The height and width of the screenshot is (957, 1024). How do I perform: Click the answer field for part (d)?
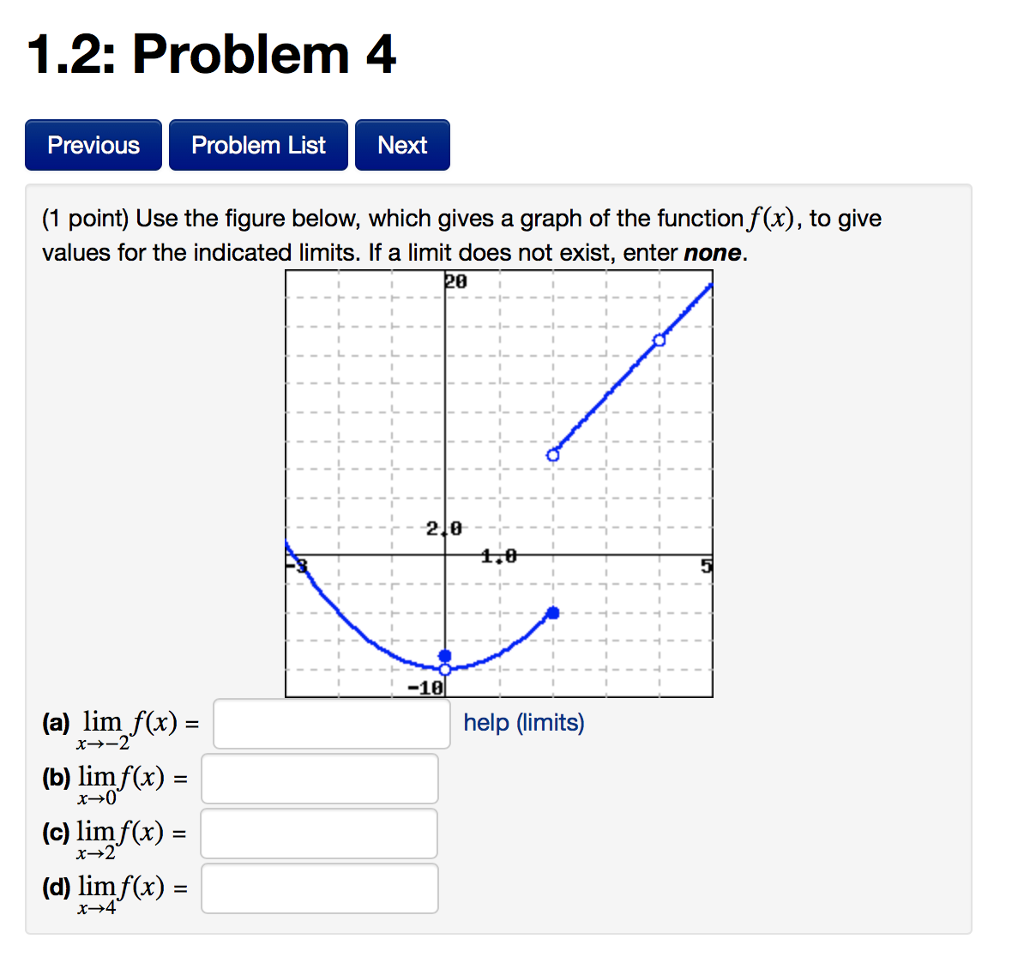pos(318,888)
